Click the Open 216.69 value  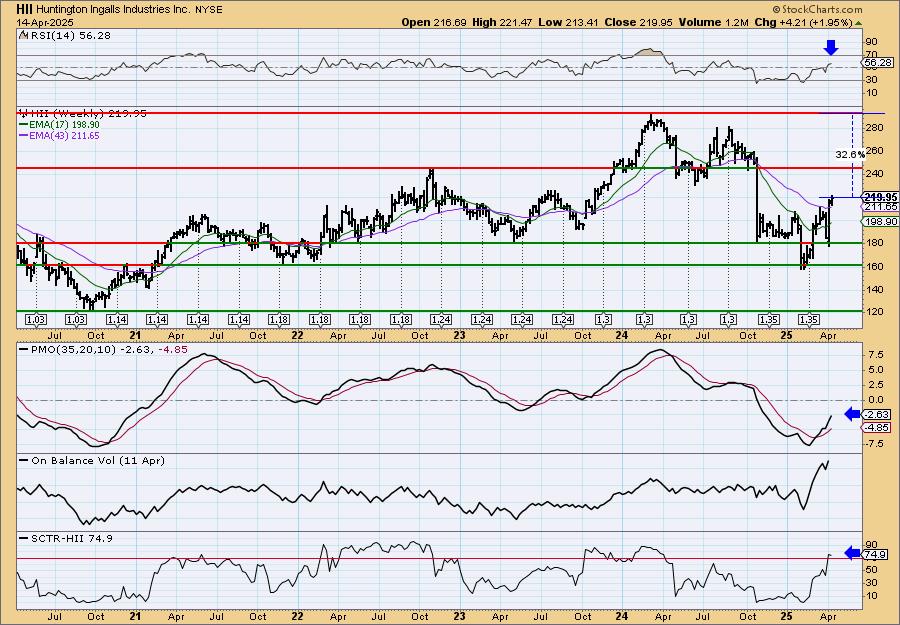[434, 22]
